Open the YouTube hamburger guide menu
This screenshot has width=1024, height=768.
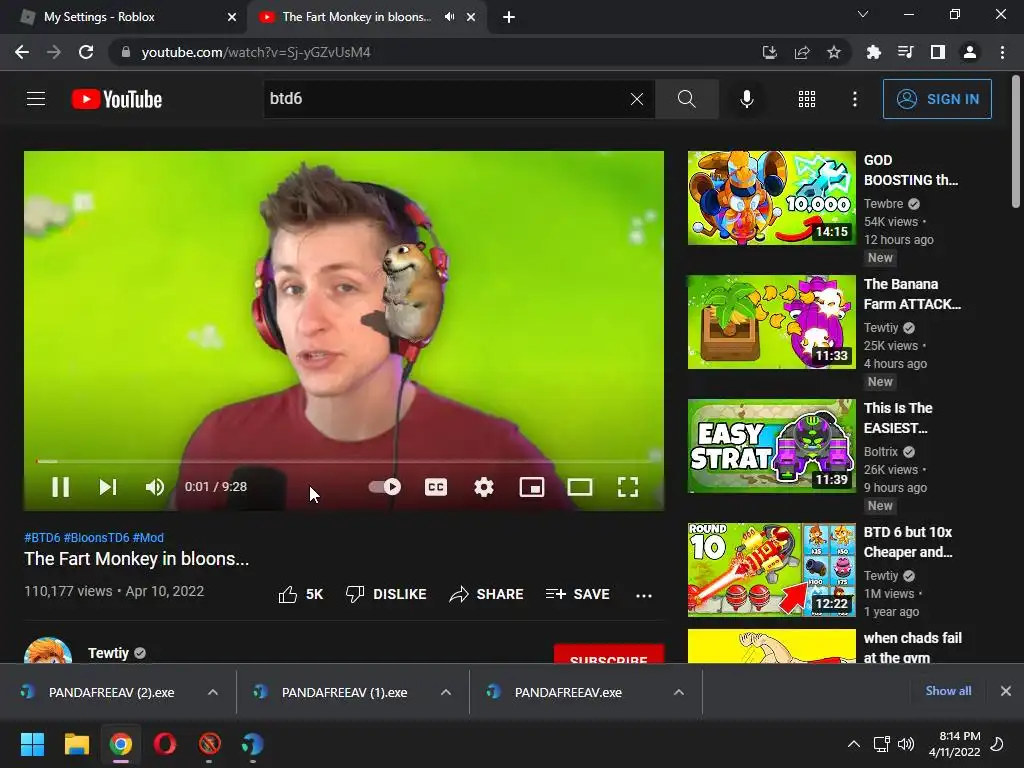[36, 99]
